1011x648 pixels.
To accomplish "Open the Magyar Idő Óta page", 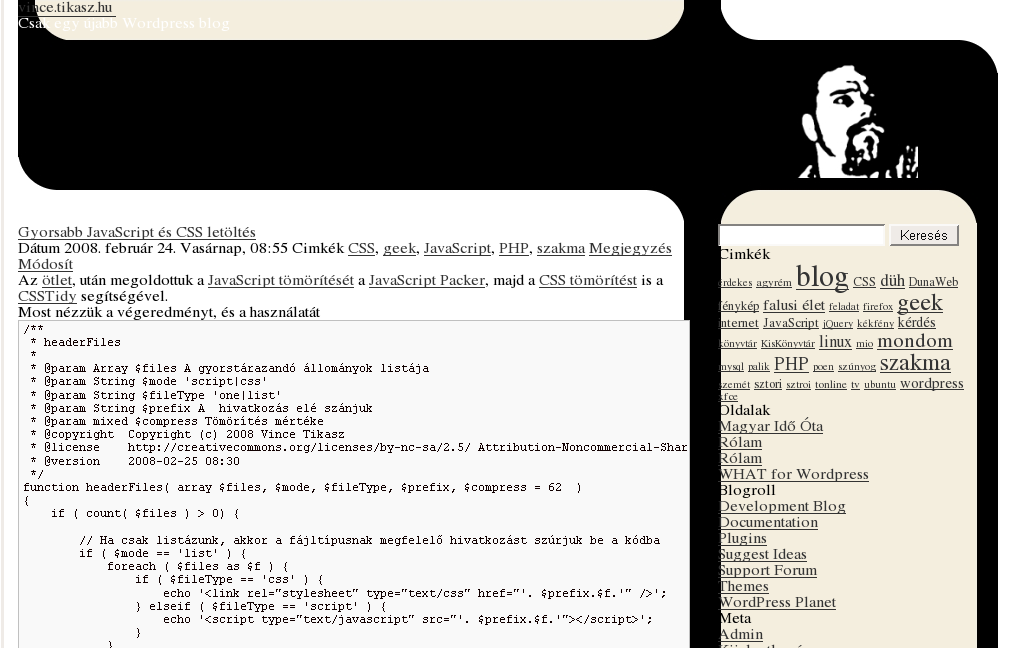I will (x=771, y=426).
